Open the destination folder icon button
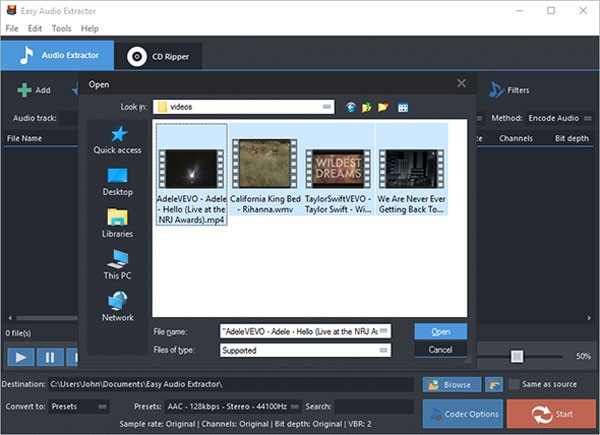 coord(494,384)
